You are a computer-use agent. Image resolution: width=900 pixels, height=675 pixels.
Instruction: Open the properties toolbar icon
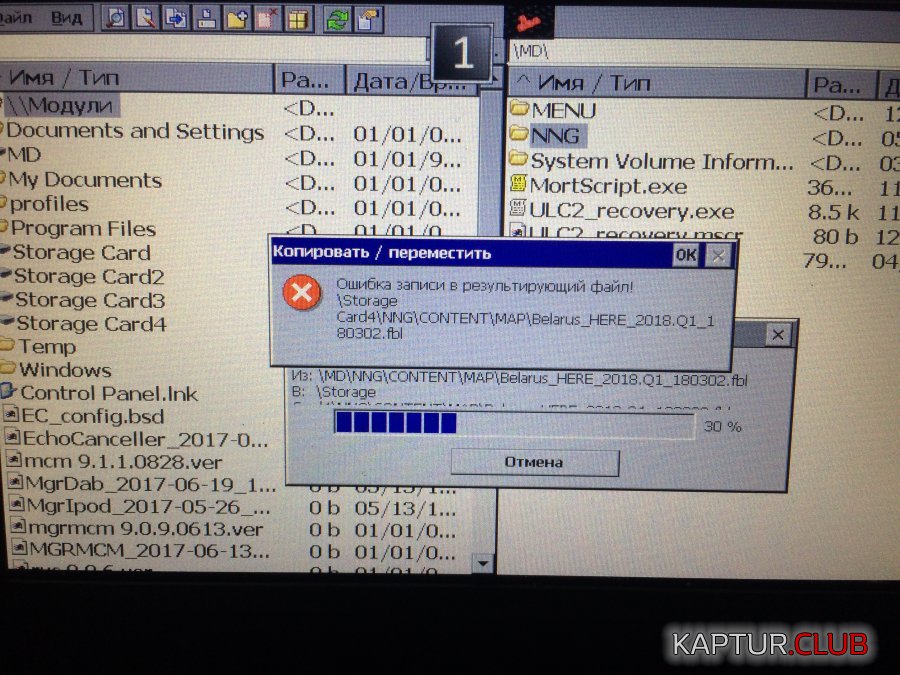[369, 17]
